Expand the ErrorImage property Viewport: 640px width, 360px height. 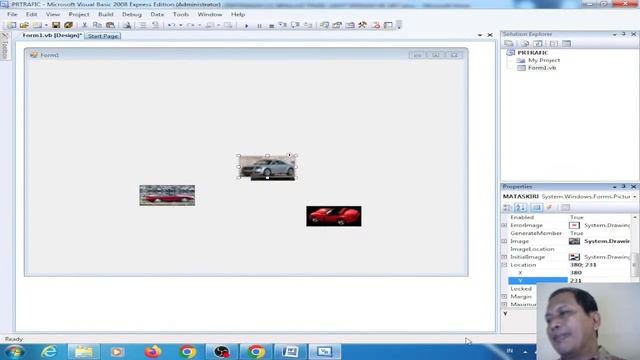pos(504,225)
